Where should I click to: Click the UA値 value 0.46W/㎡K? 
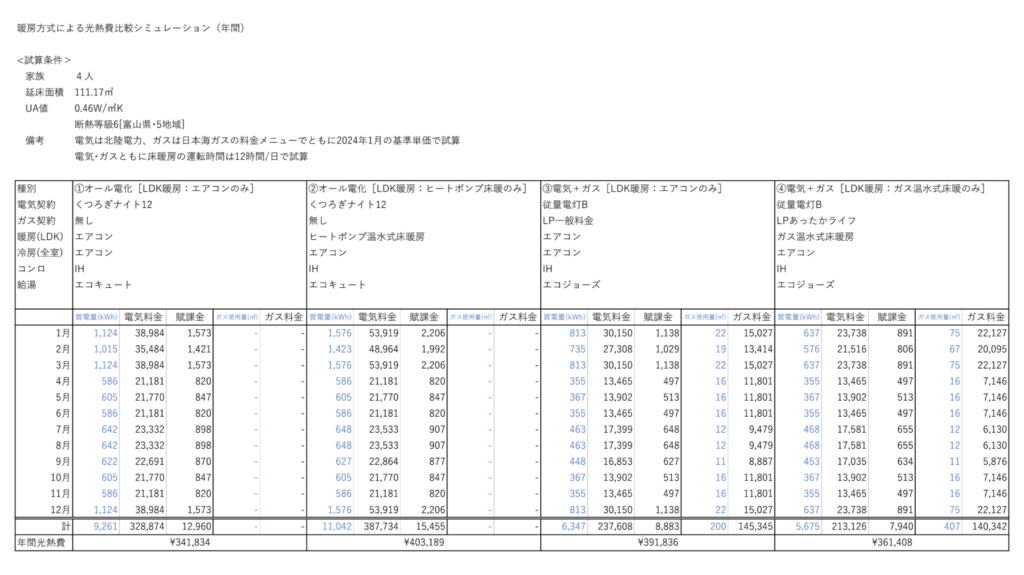99,108
